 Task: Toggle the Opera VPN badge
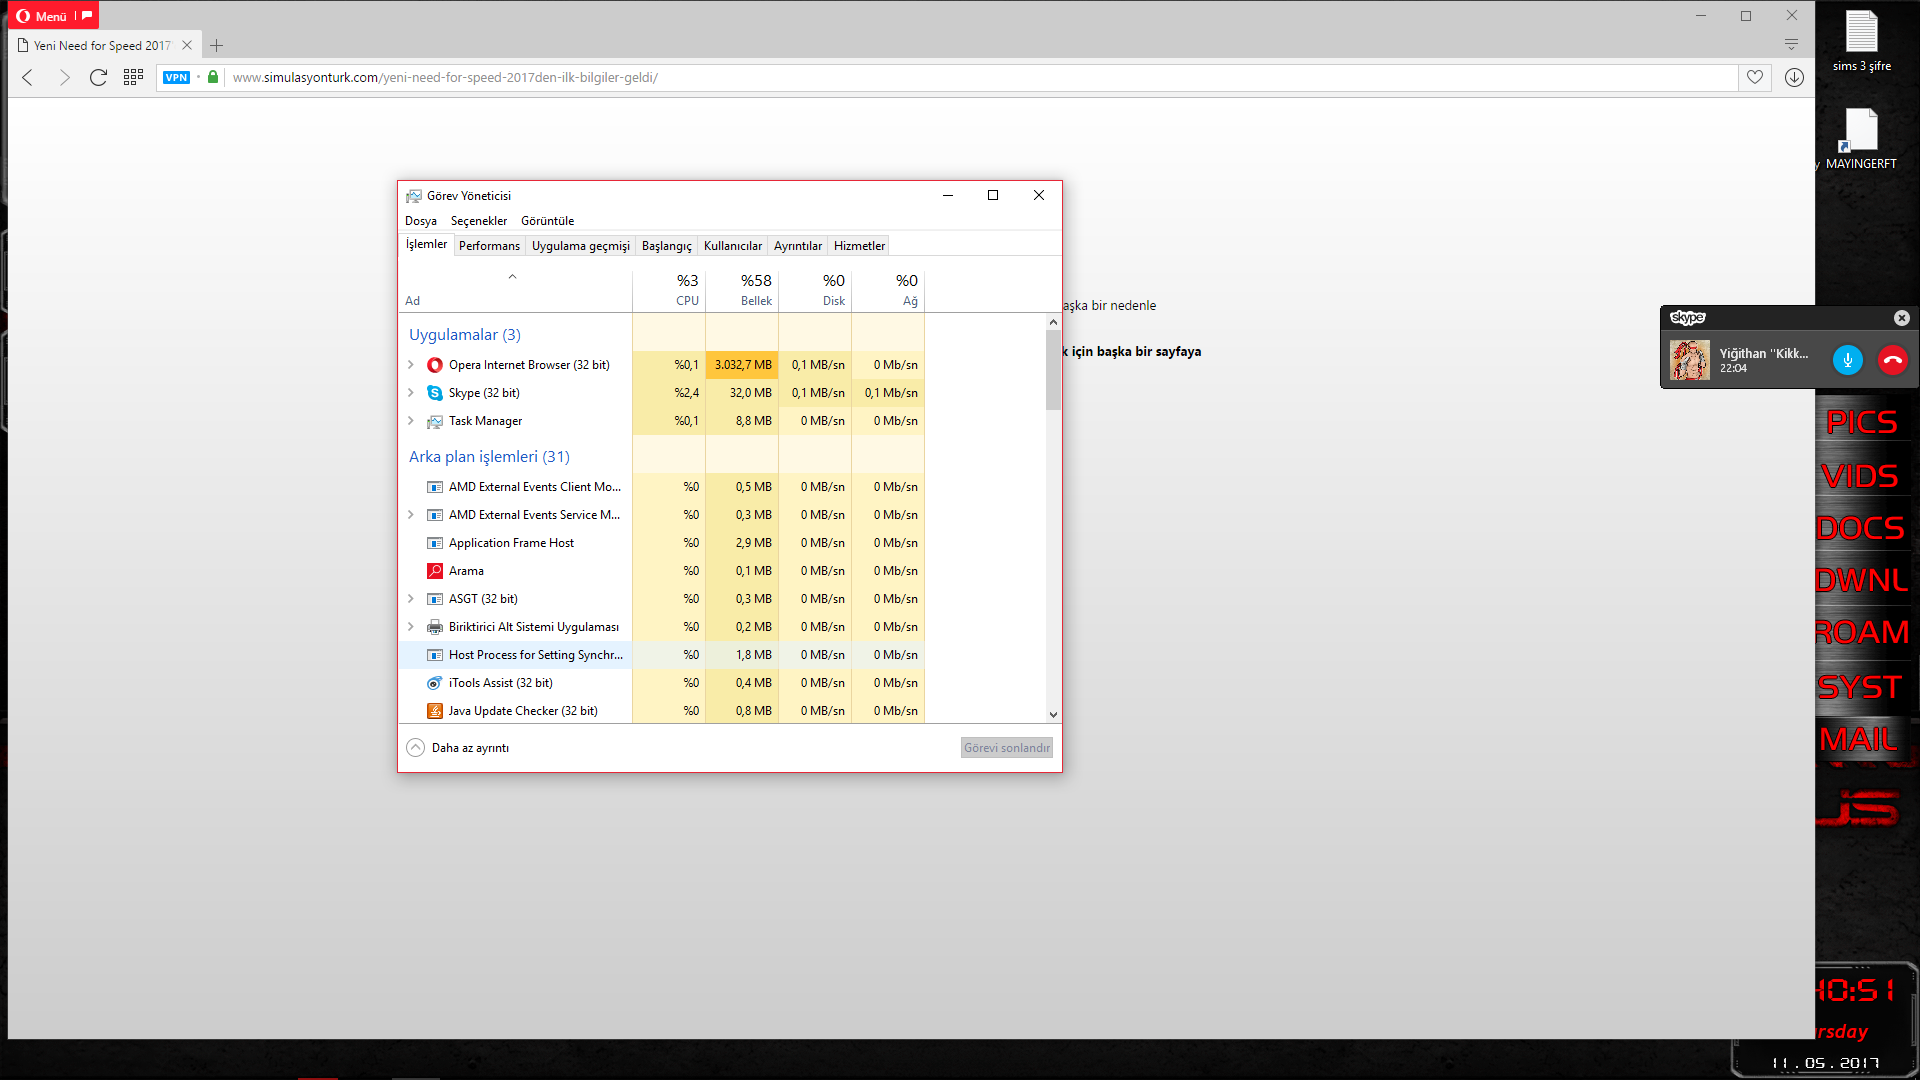pyautogui.click(x=176, y=77)
